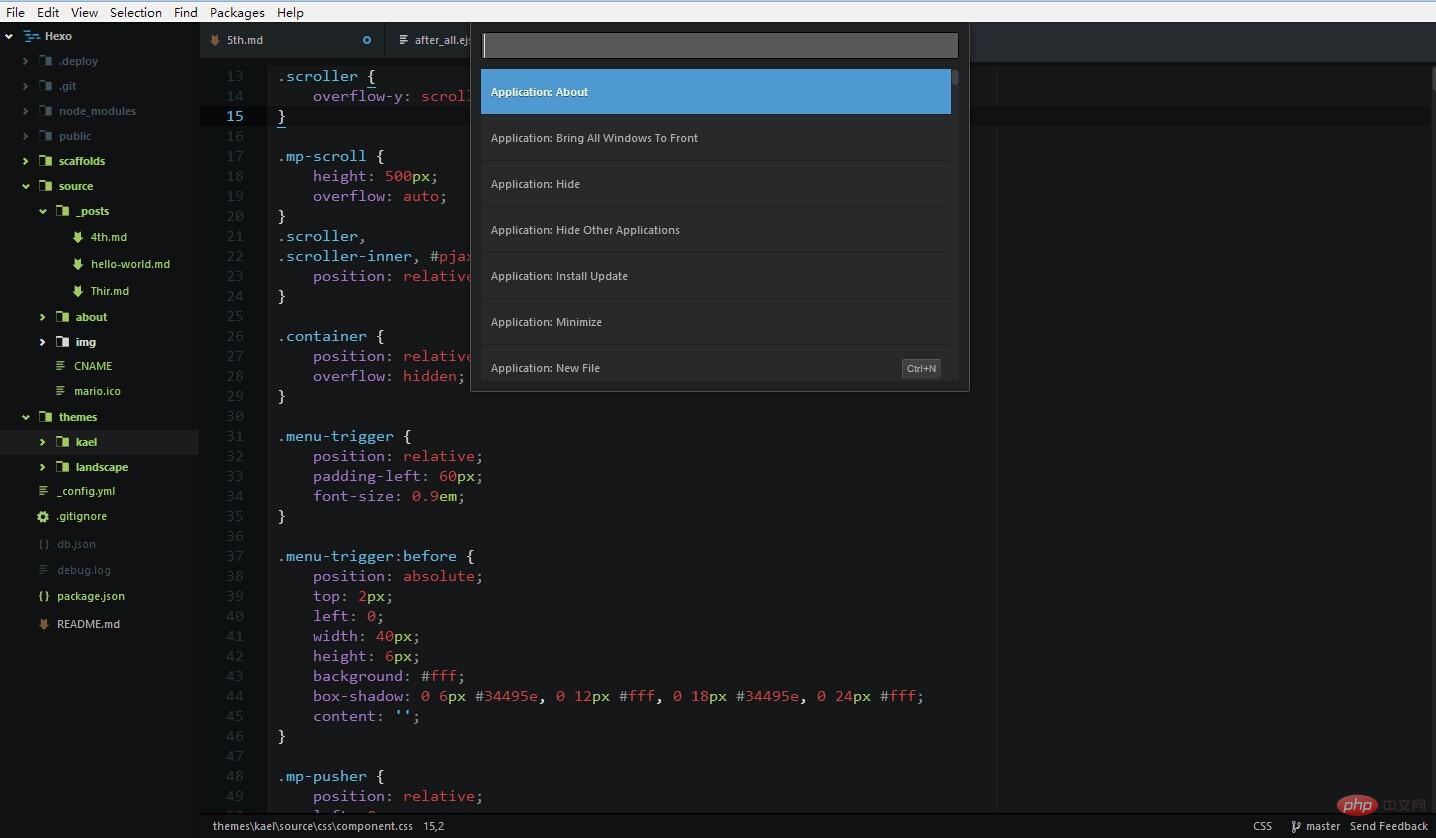The image size is (1436, 838).
Task: Switch to the 5th.md tab
Action: tap(292, 40)
